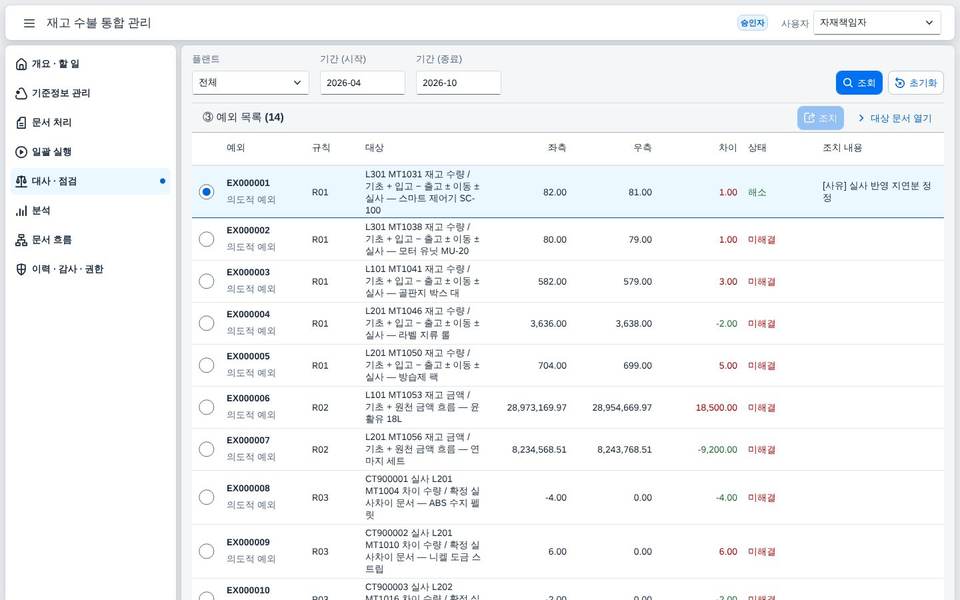Open 문서 처리 menu item
This screenshot has height=600, width=960.
click(x=91, y=122)
